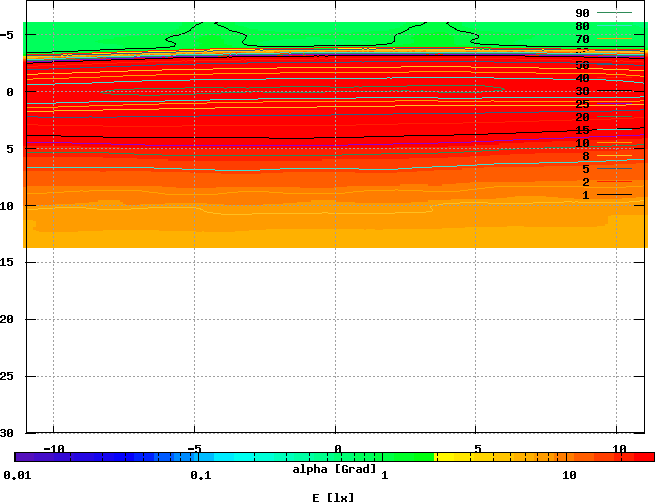This screenshot has width=655, height=502.
Task: Click the colorbar tick label 0.1
Action: [x=200, y=474]
